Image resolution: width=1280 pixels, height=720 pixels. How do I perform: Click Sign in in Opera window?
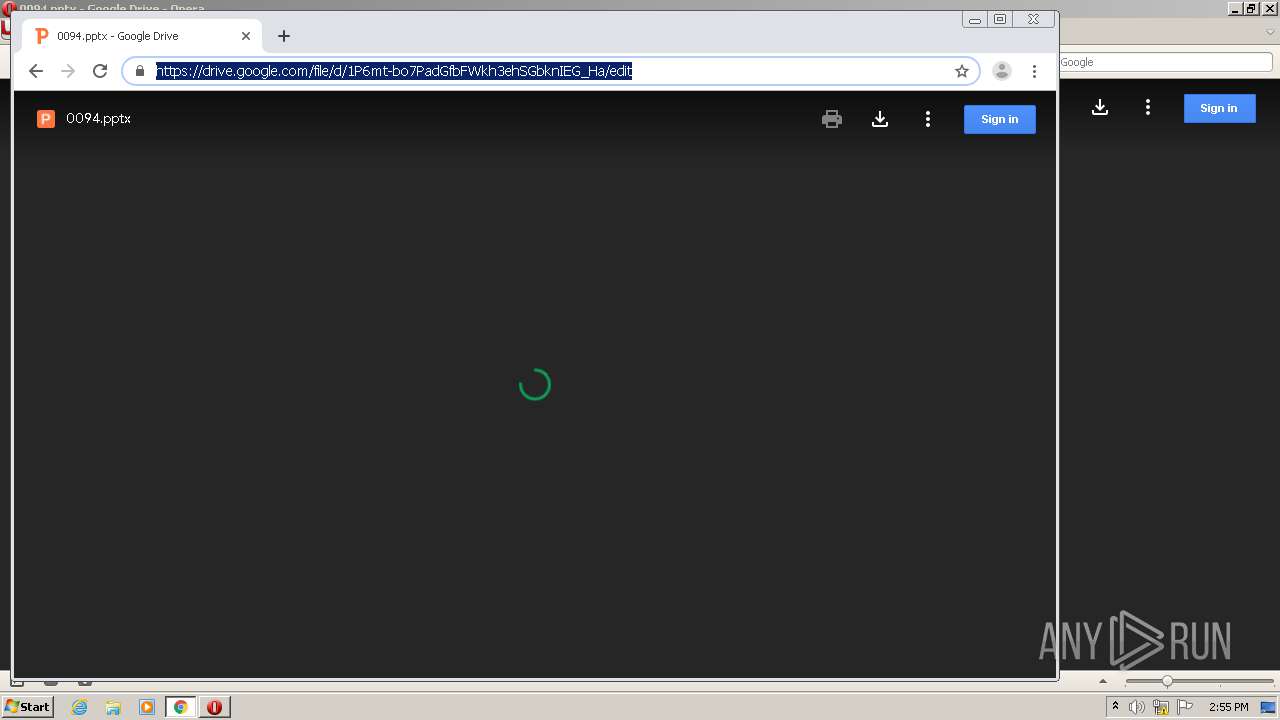[1219, 108]
